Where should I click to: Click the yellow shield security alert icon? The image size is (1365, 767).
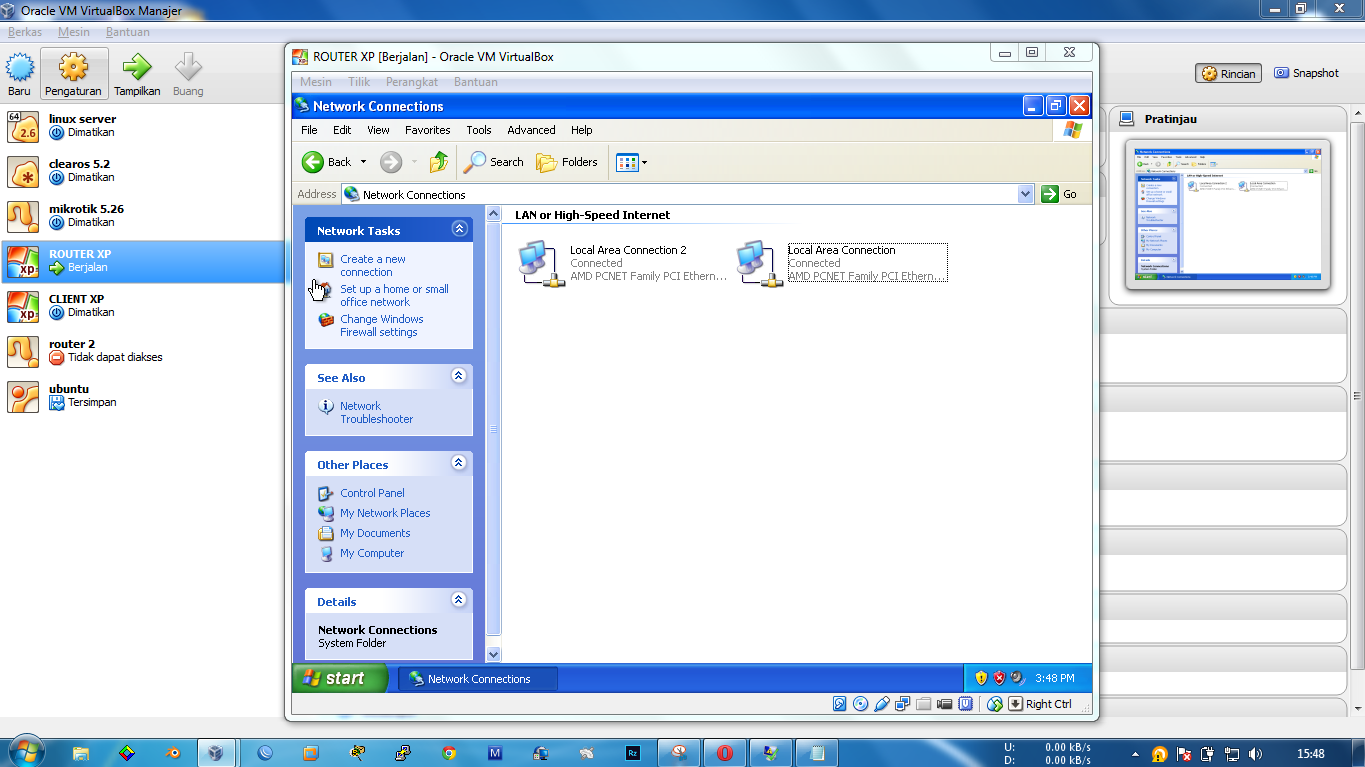point(981,678)
